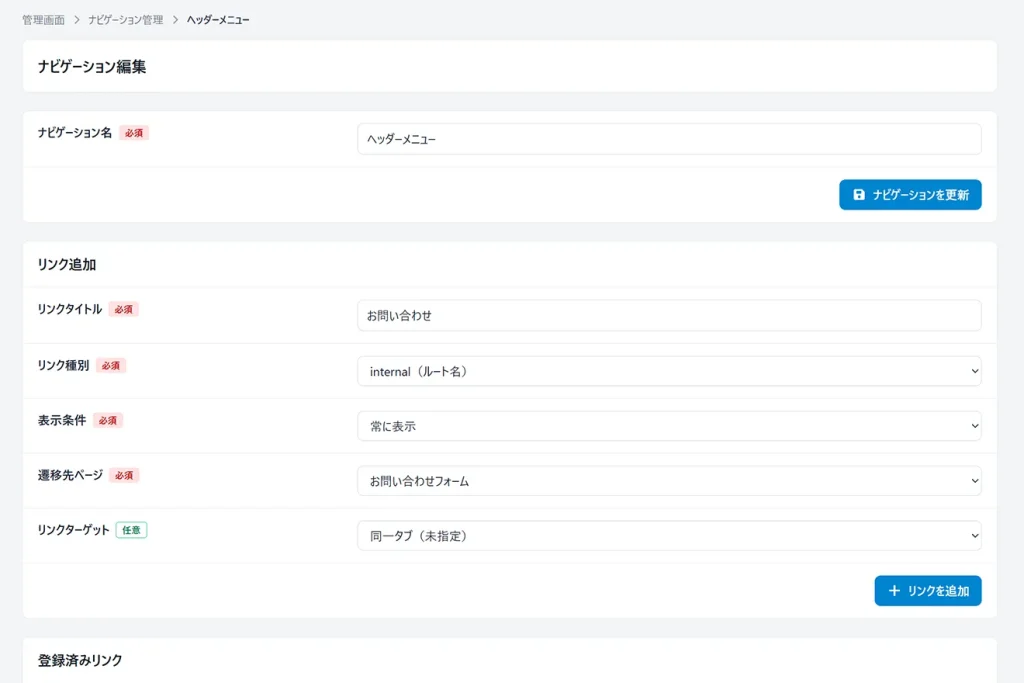Click the リンクターゲット label
The height and width of the screenshot is (683, 1024).
(x=73, y=530)
